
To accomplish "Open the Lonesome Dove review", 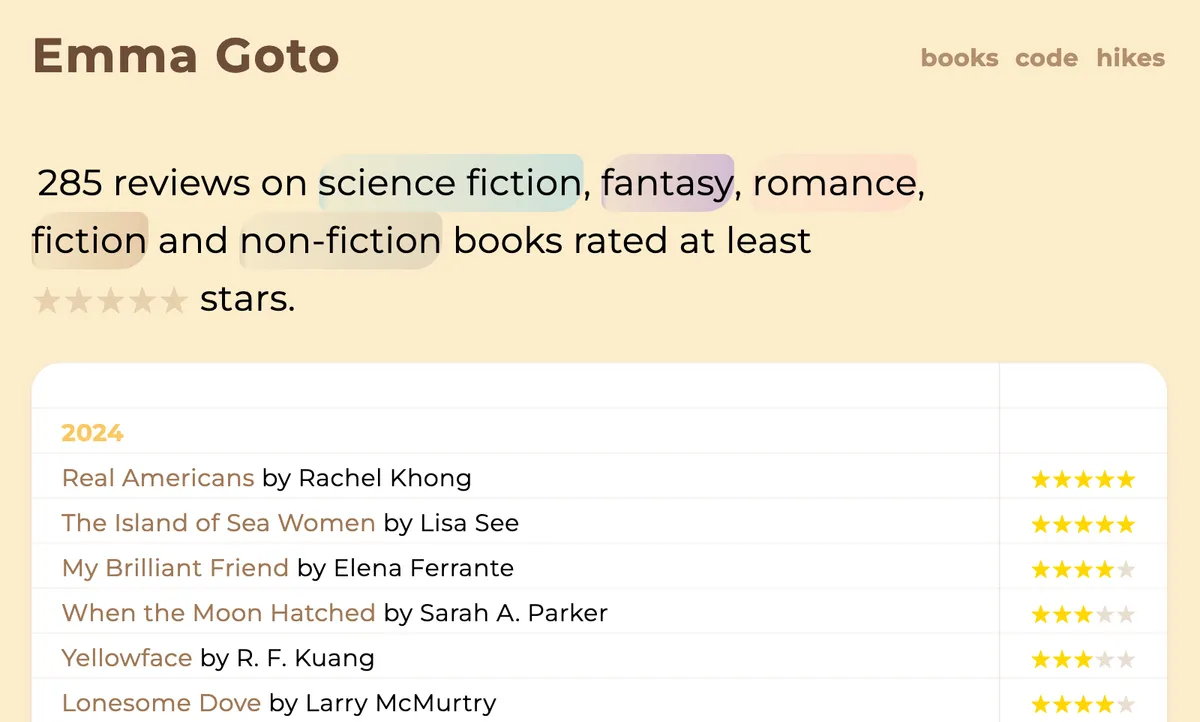I will (161, 703).
